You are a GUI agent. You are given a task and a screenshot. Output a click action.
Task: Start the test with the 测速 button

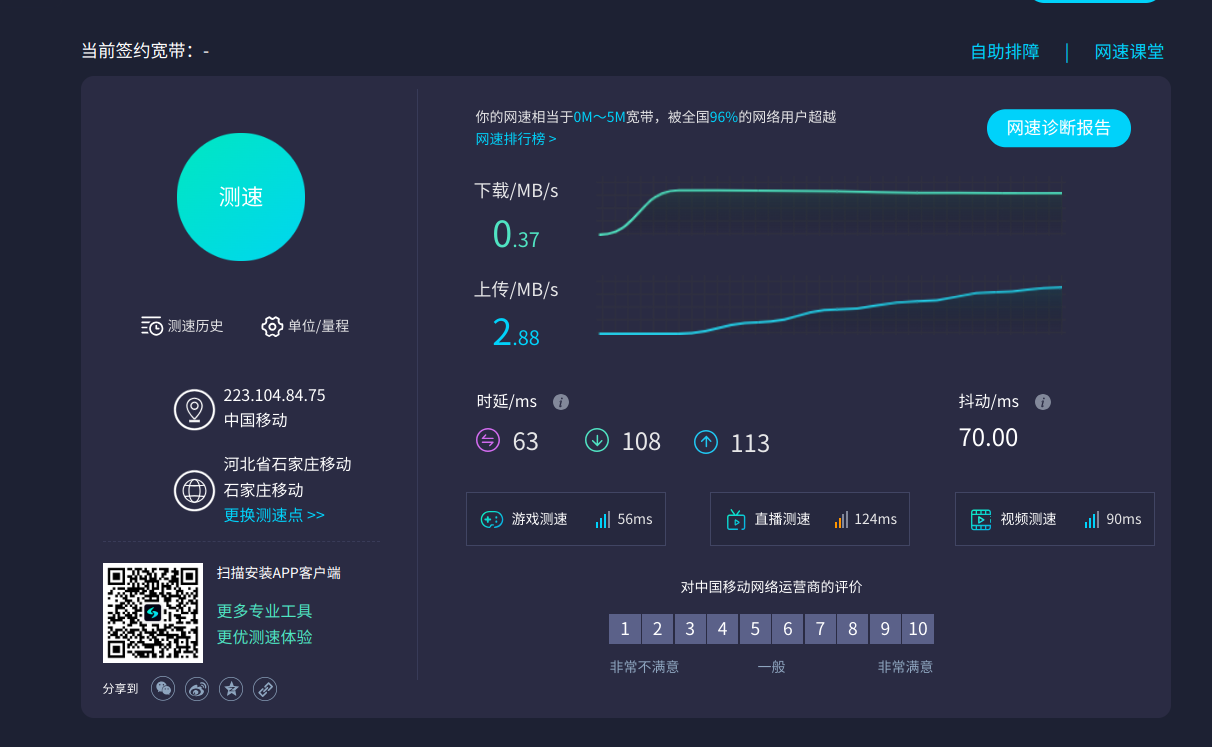point(241,197)
